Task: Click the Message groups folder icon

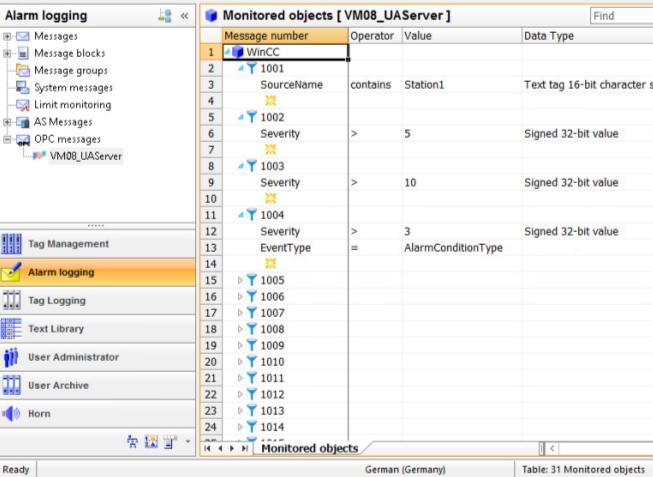Action: tap(23, 70)
